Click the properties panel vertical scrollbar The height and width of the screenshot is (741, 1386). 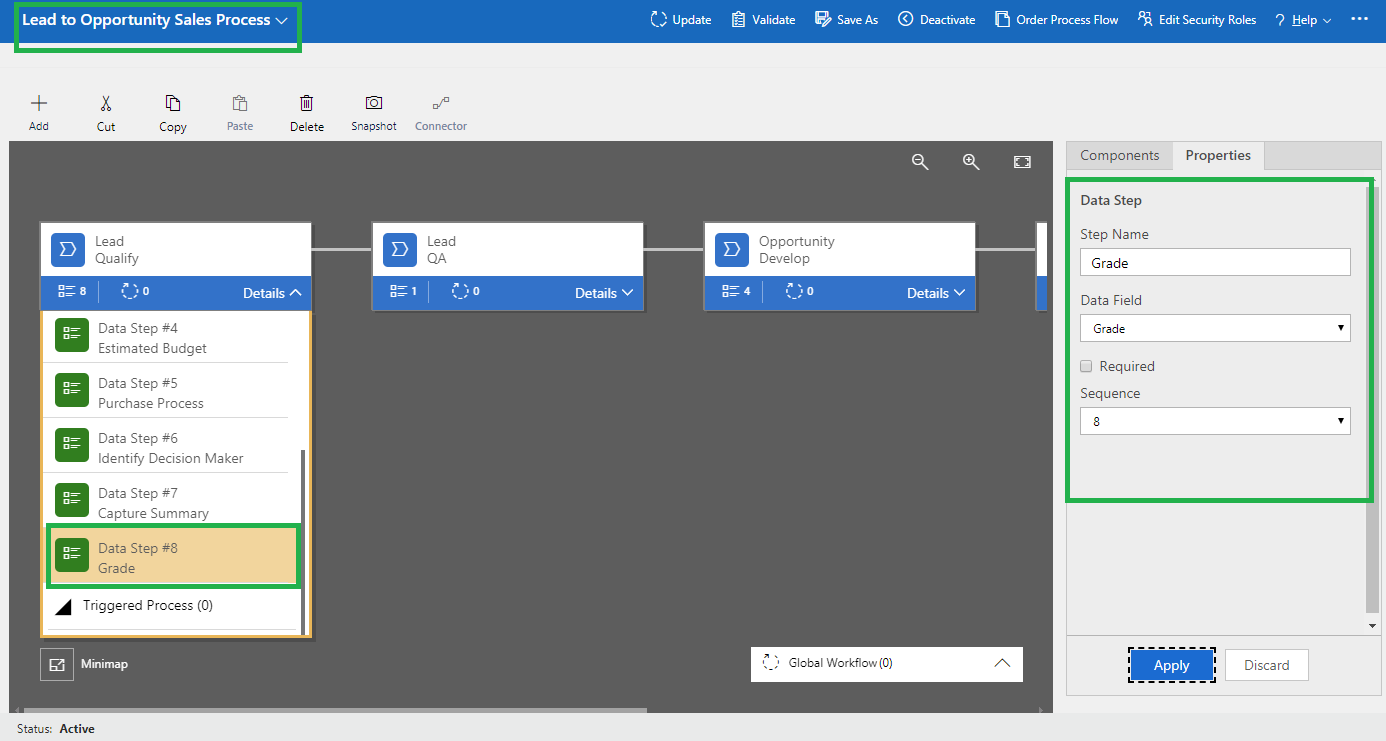[x=1372, y=398]
